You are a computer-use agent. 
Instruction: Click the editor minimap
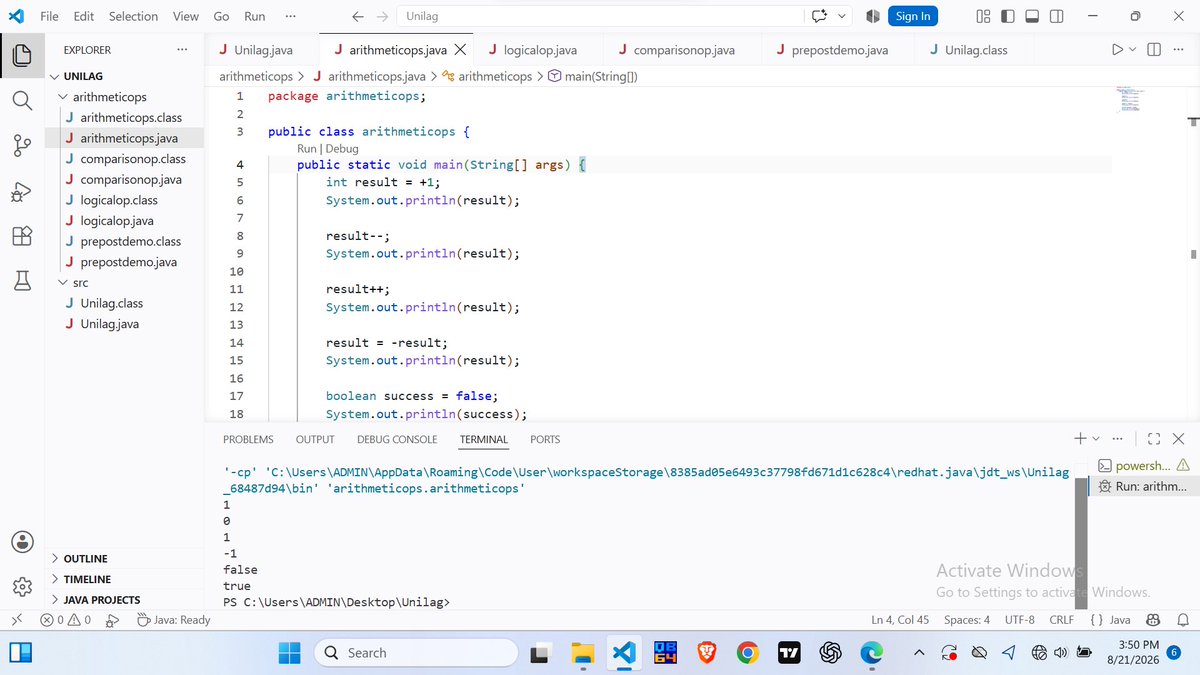pyautogui.click(x=1131, y=101)
